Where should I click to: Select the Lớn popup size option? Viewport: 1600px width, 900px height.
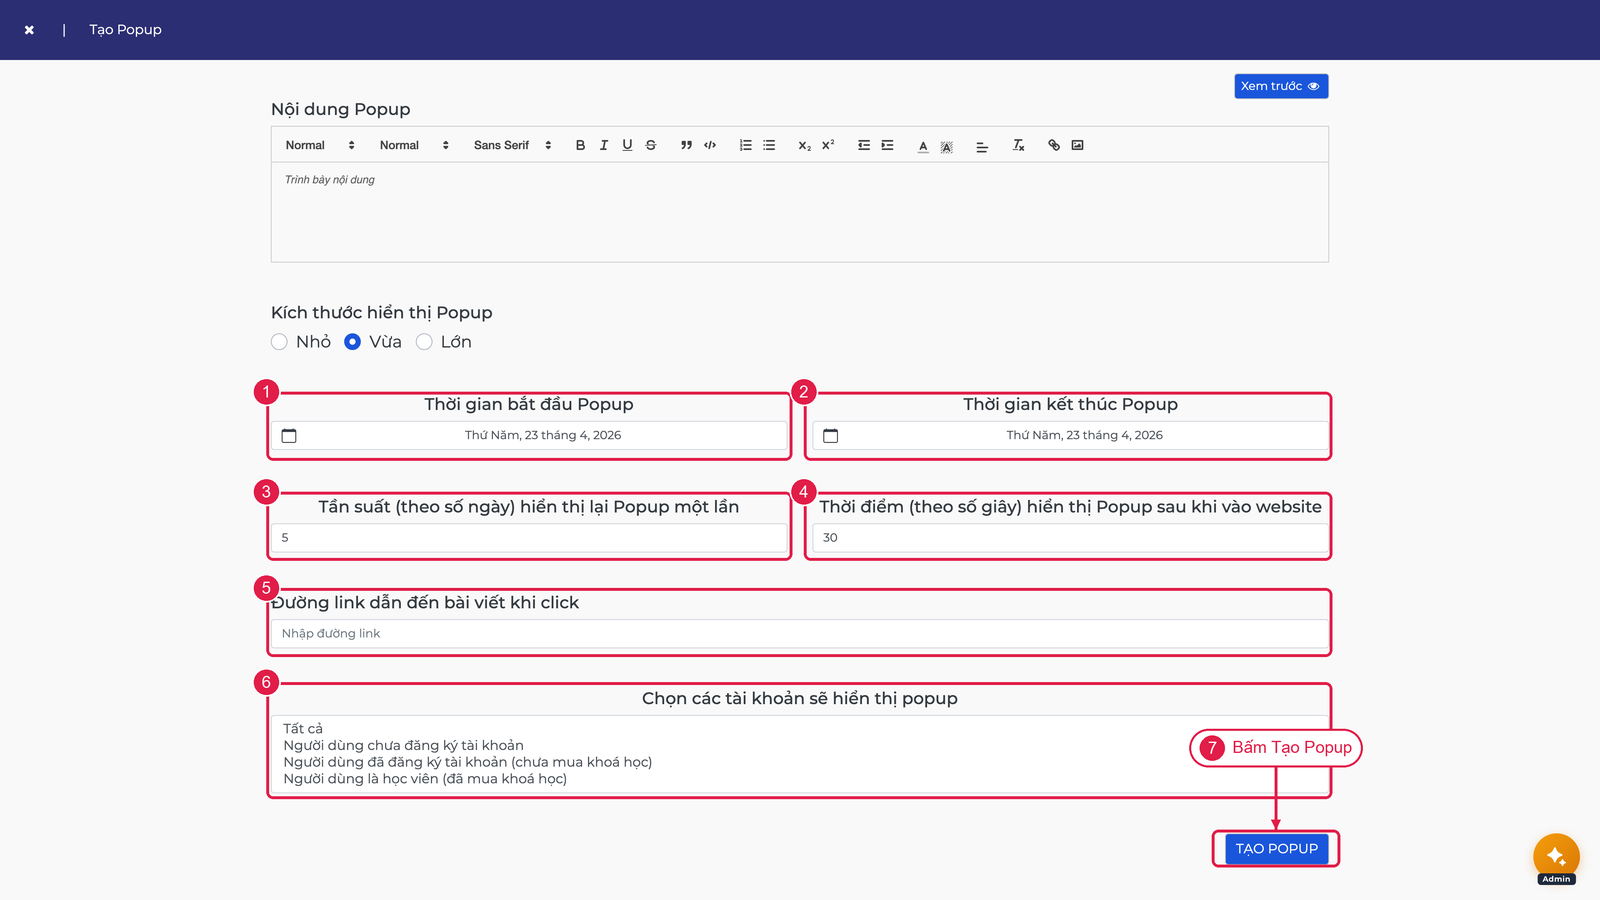click(424, 342)
